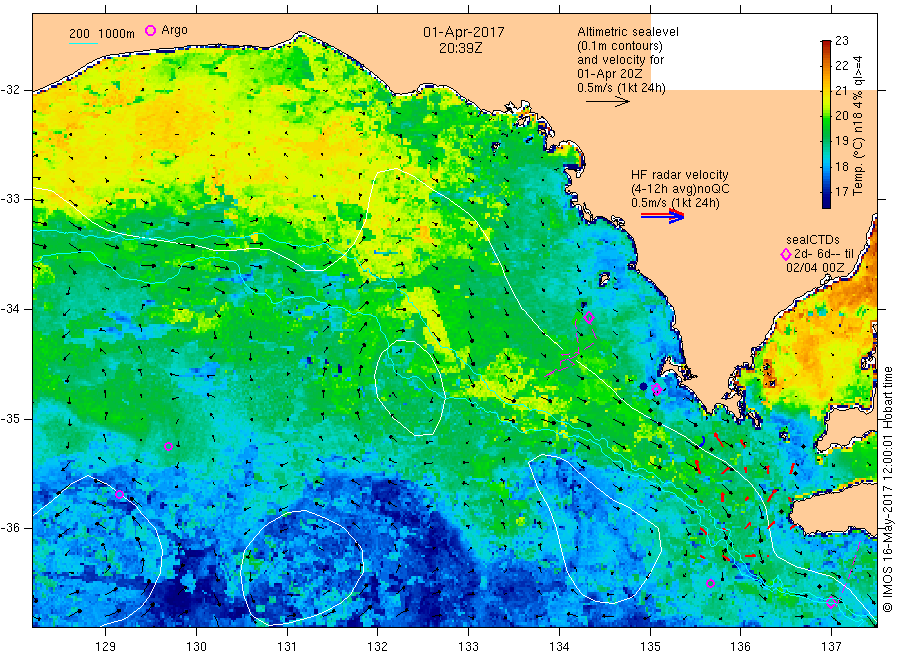
Task: Click the 133 longitude axis label
Action: point(468,647)
